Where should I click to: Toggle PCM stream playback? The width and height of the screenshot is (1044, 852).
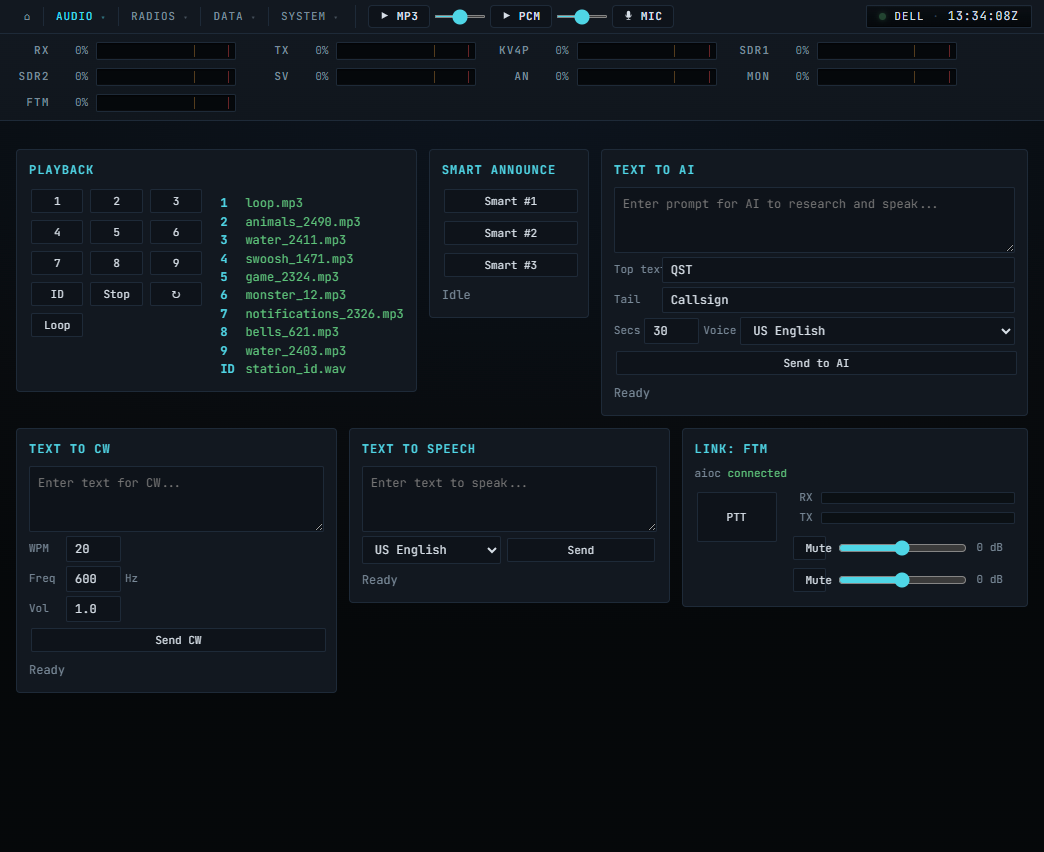521,16
